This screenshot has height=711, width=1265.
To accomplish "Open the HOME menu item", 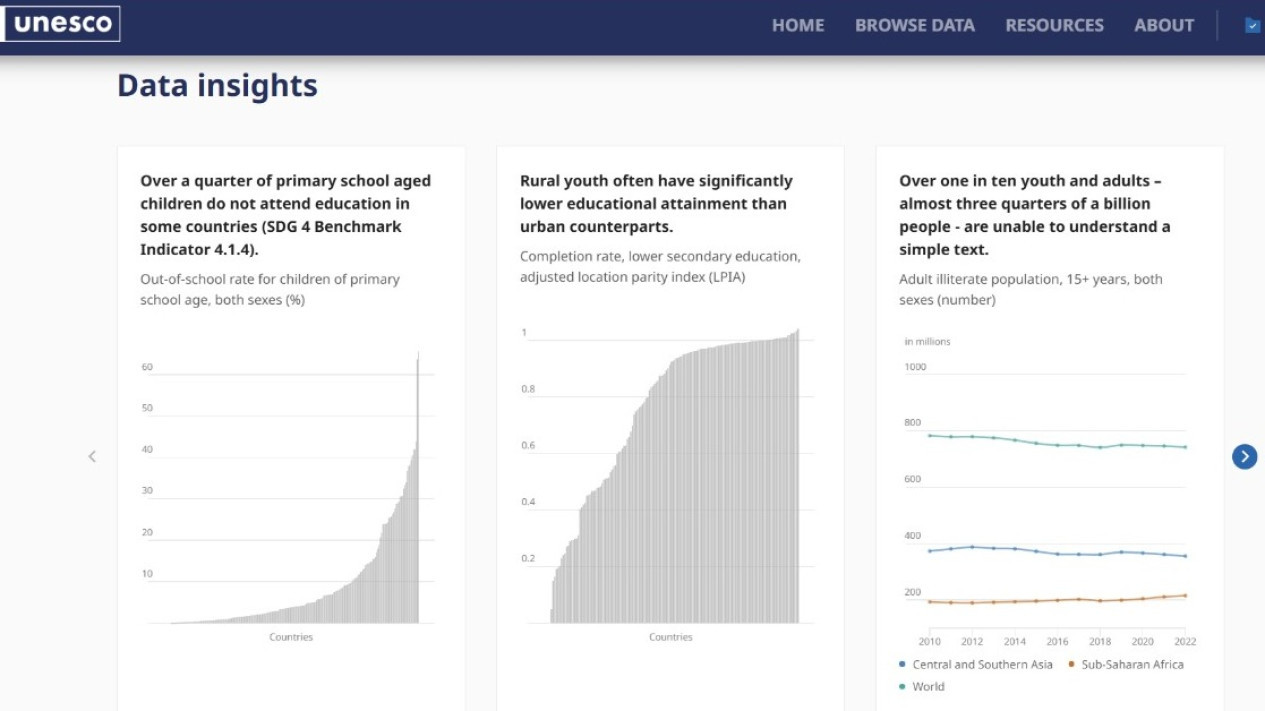I will point(798,25).
